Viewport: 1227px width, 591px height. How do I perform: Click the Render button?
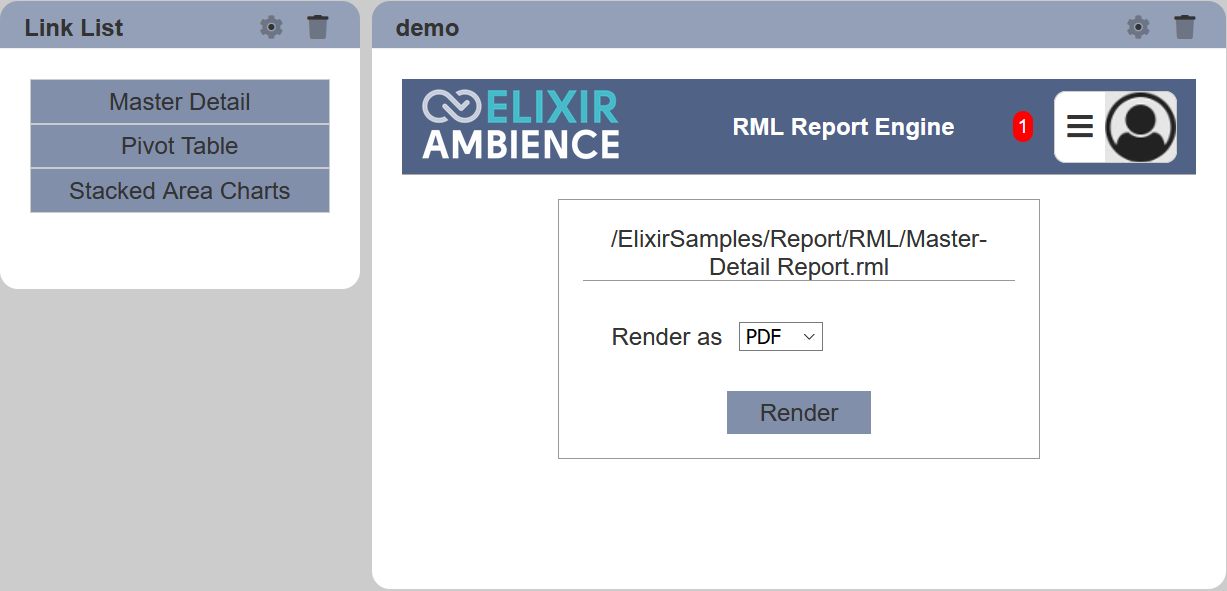799,413
